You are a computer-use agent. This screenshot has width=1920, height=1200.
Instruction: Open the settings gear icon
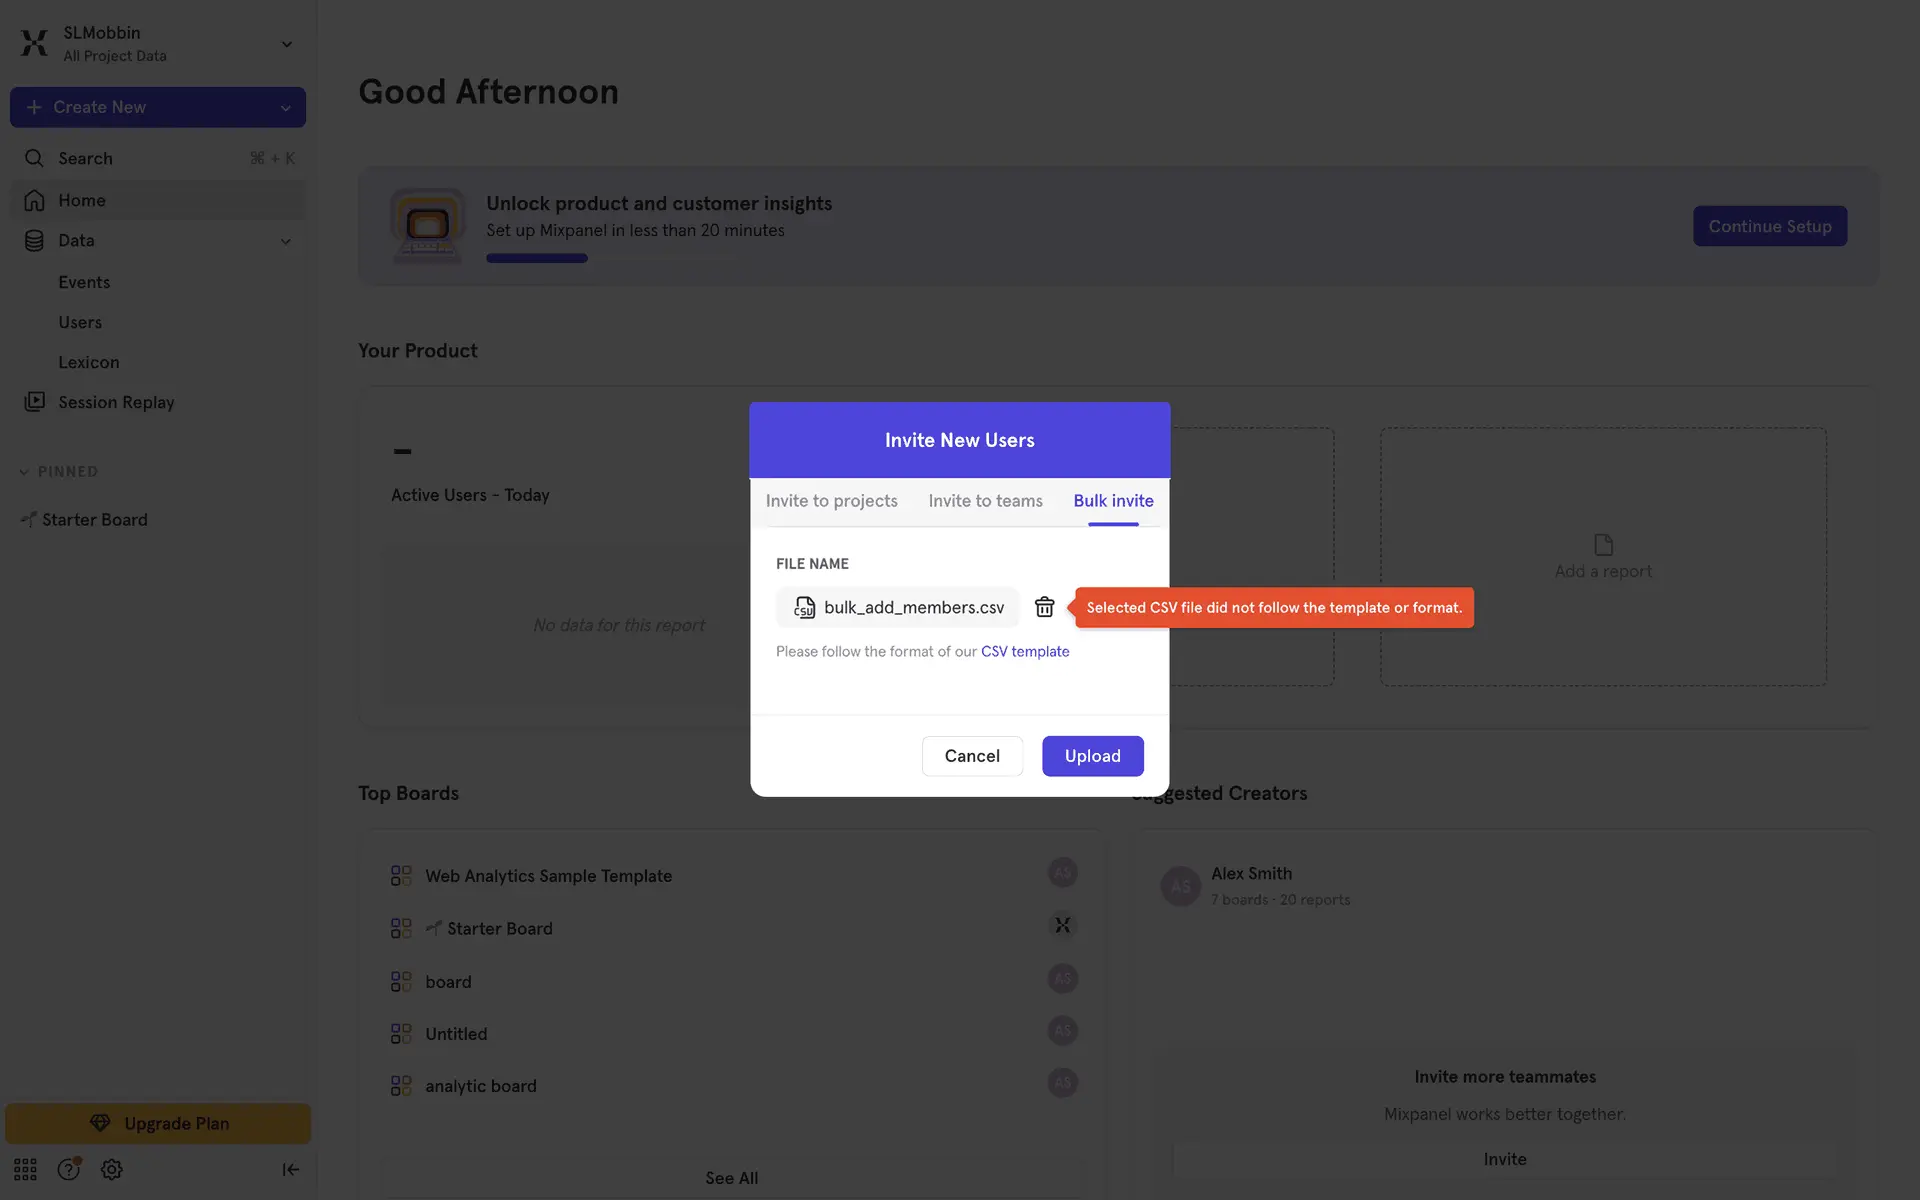(112, 1169)
